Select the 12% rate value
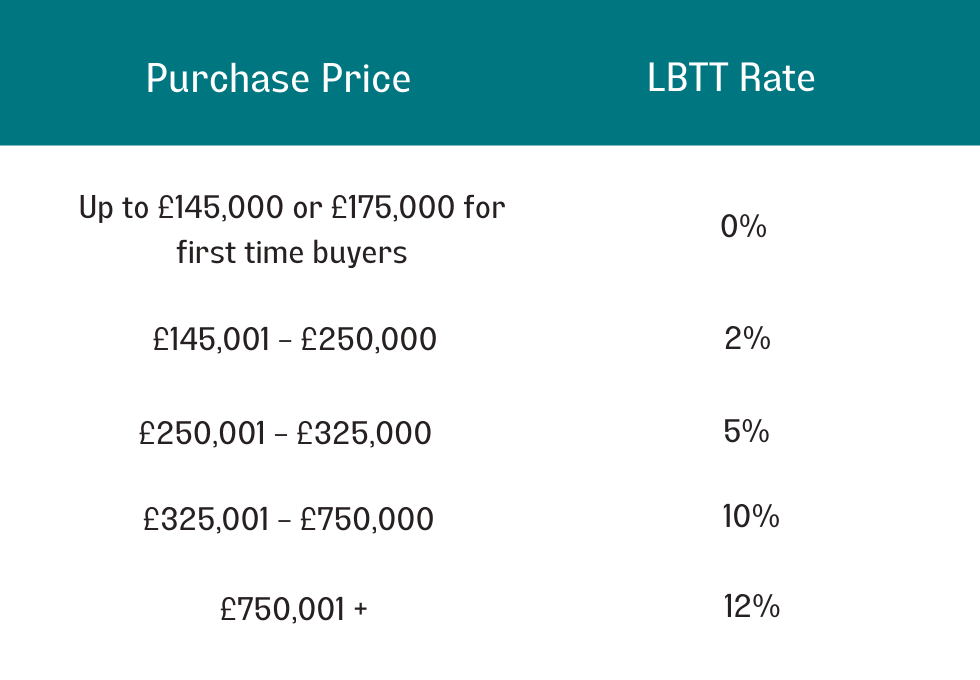980x680 pixels. (x=751, y=606)
